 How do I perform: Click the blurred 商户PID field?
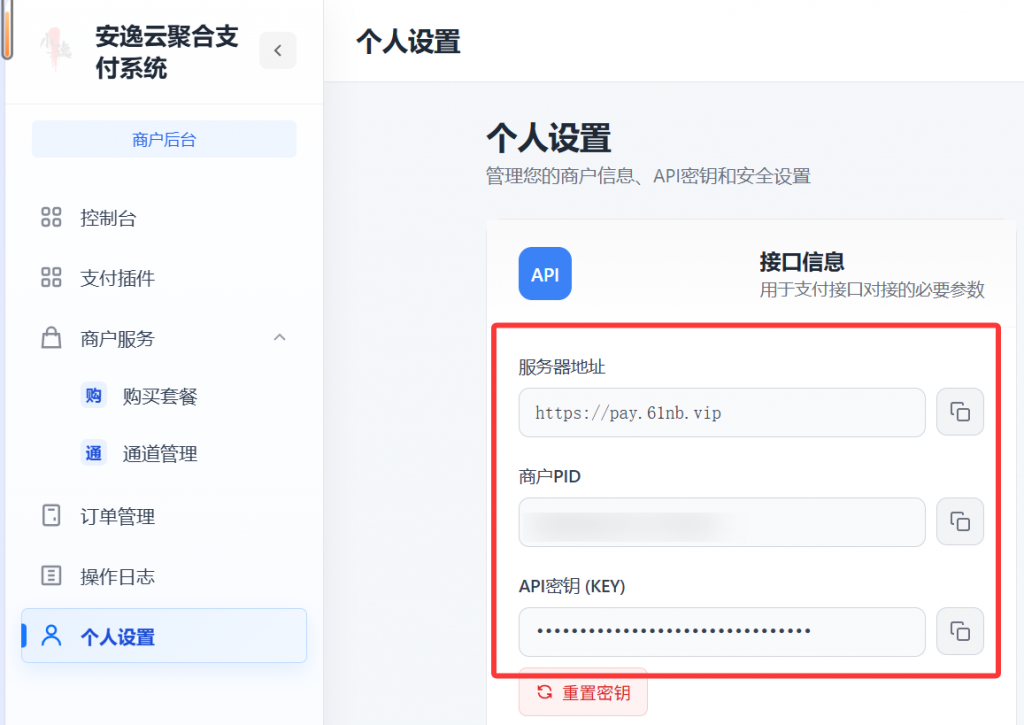coord(721,521)
